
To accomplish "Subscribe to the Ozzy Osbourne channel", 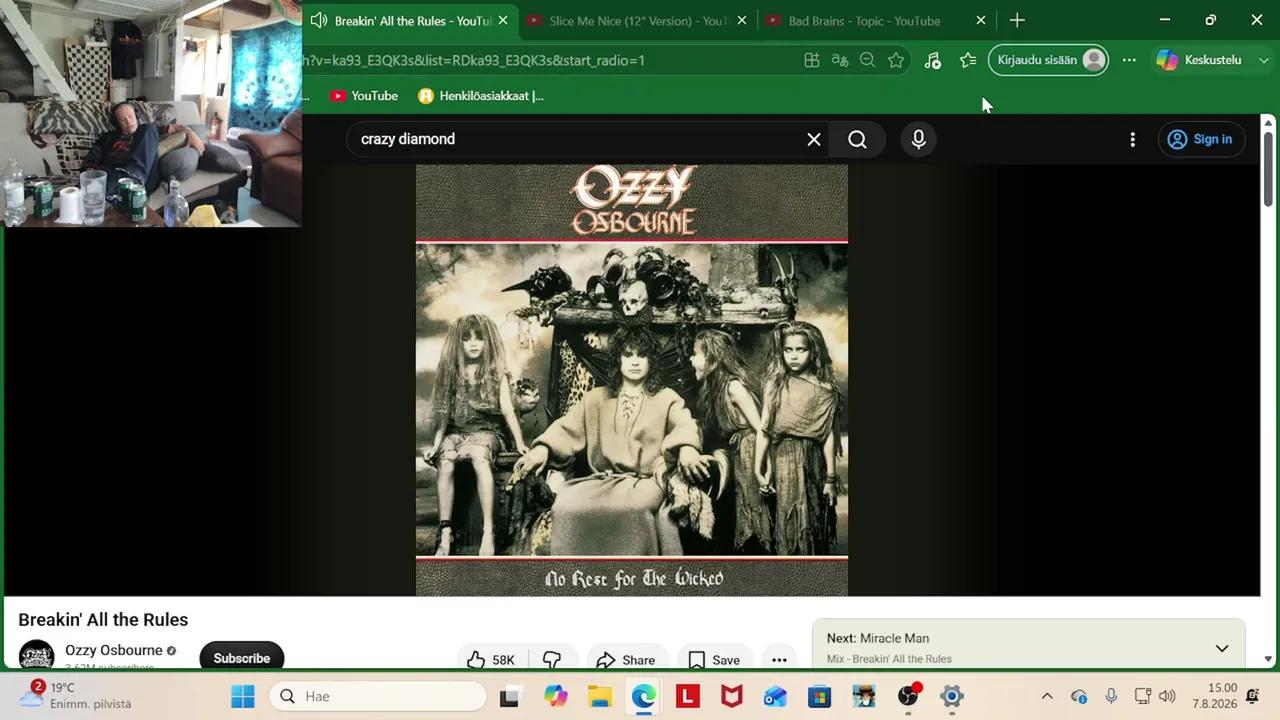I will tap(242, 658).
